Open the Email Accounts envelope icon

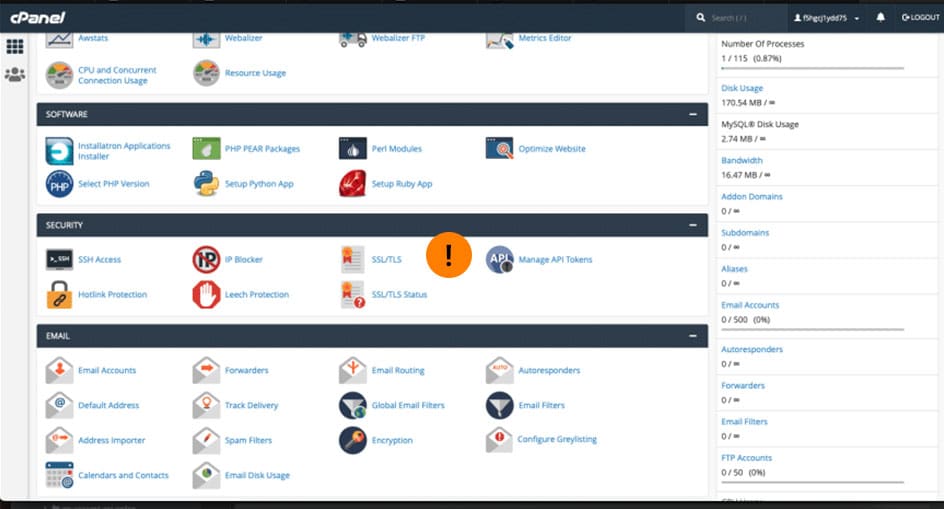(x=59, y=370)
